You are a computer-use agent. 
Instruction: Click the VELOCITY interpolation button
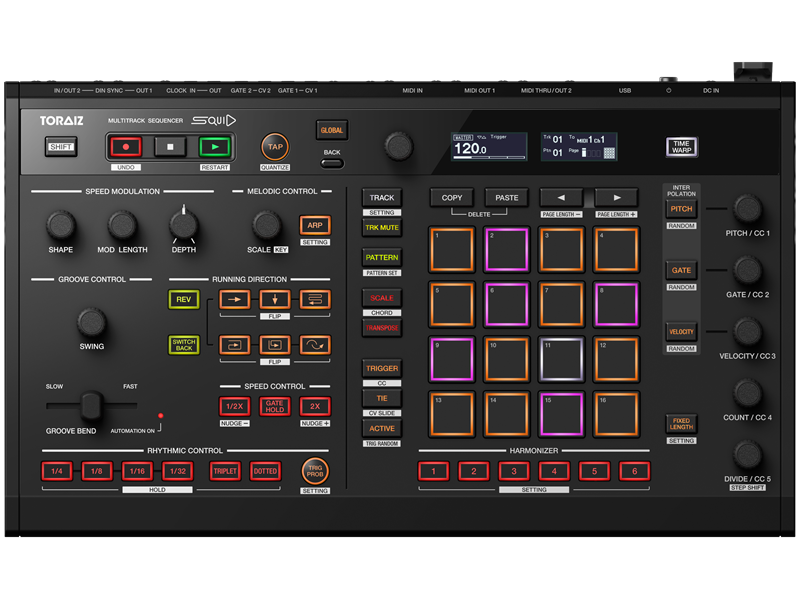point(681,332)
